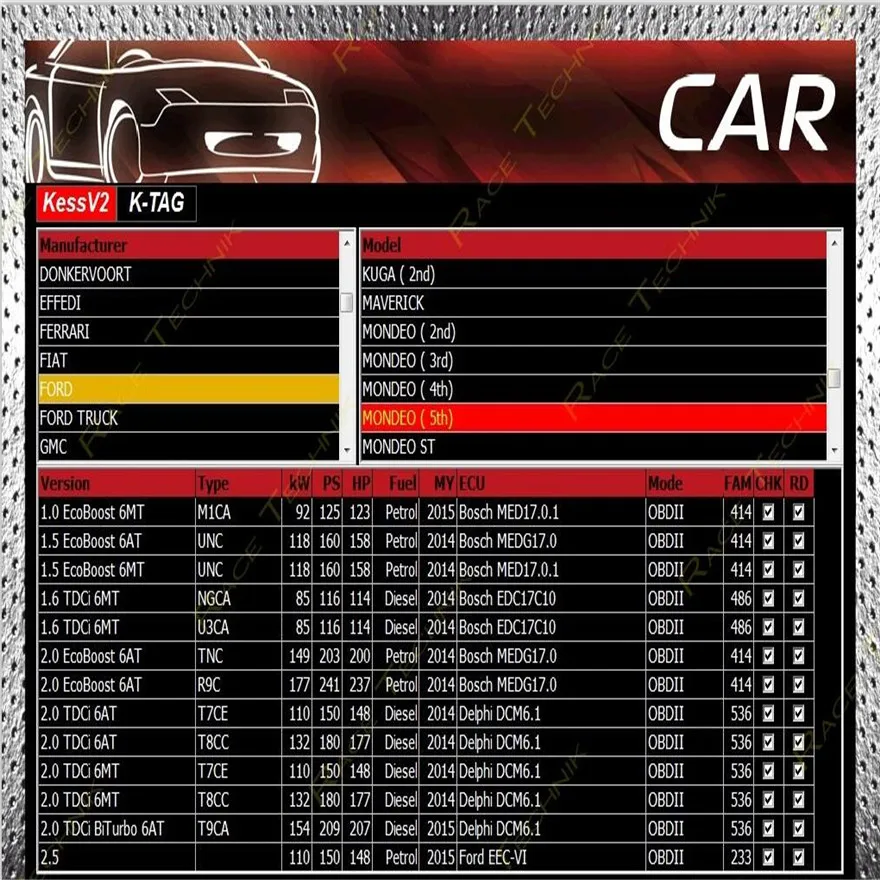
Task: Click the 233 FAM value
Action: [737, 857]
